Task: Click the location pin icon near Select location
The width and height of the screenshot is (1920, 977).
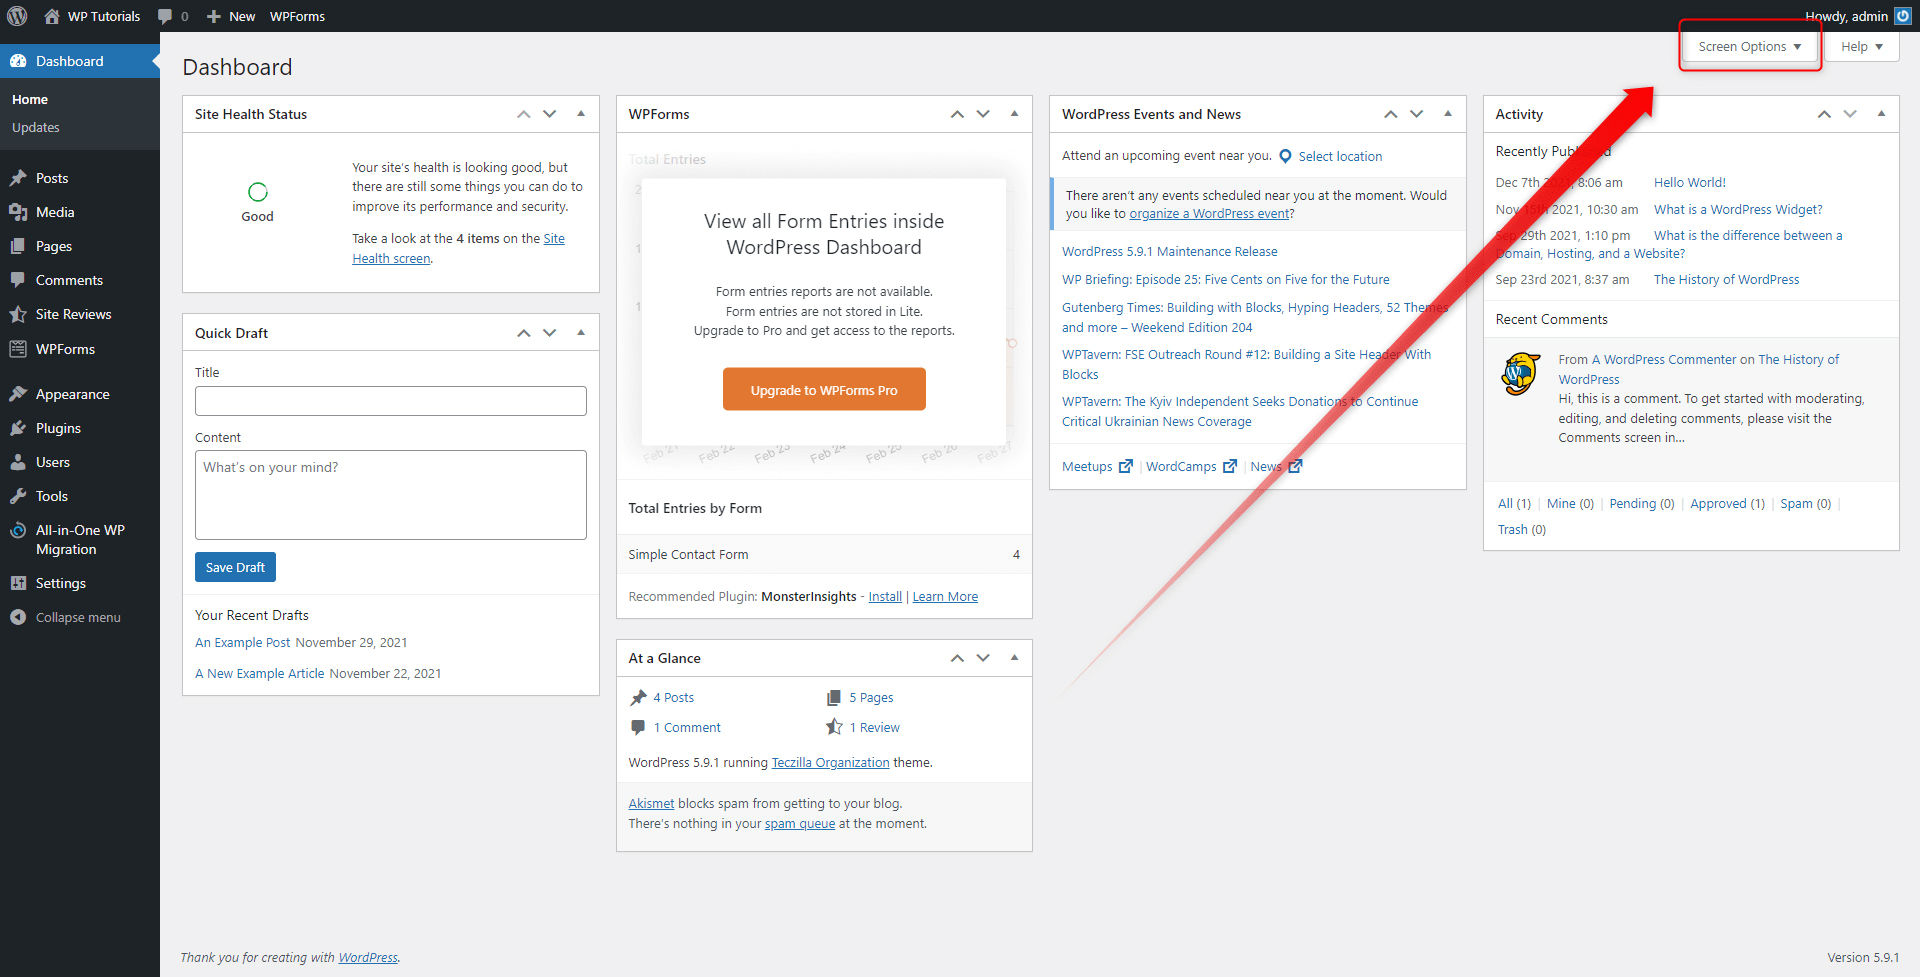Action: [1285, 156]
